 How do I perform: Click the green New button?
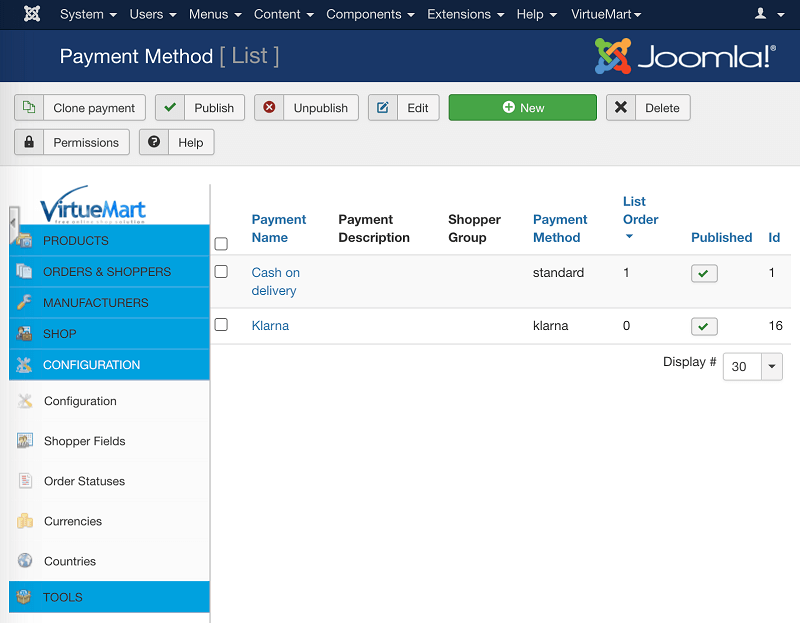click(x=522, y=108)
